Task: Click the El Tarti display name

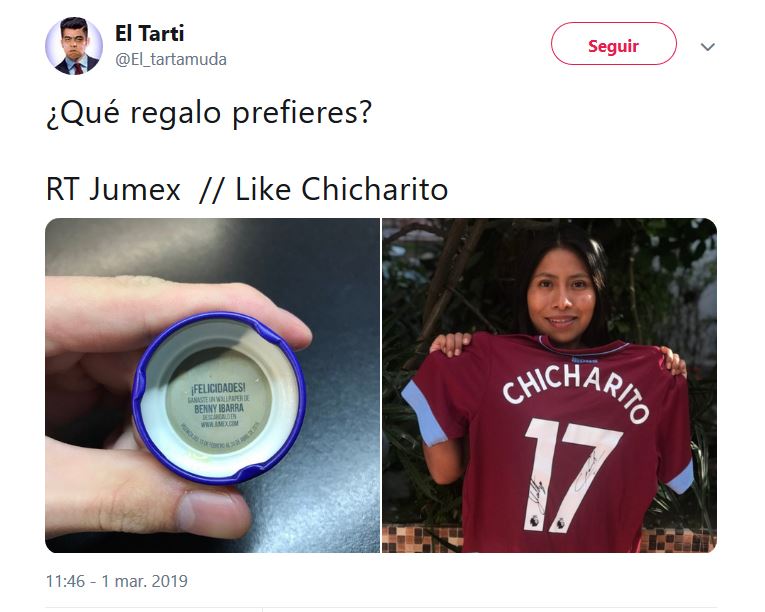Action: (149, 34)
